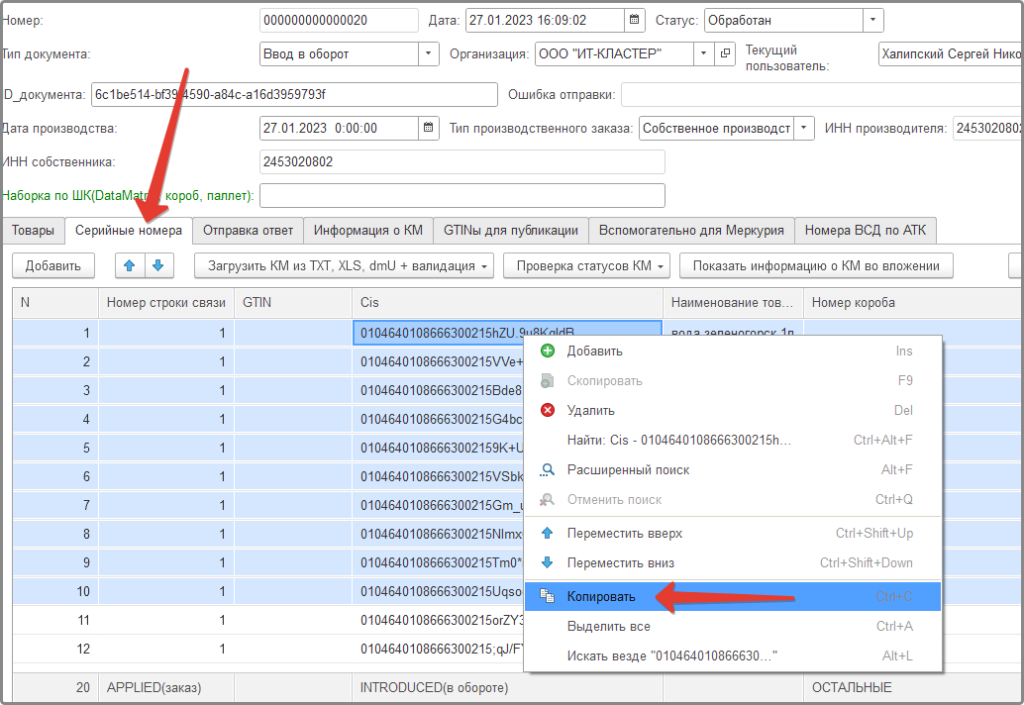Select Найти: Cis context menu entry
Screen dimensions: 1024x705
coord(733,440)
